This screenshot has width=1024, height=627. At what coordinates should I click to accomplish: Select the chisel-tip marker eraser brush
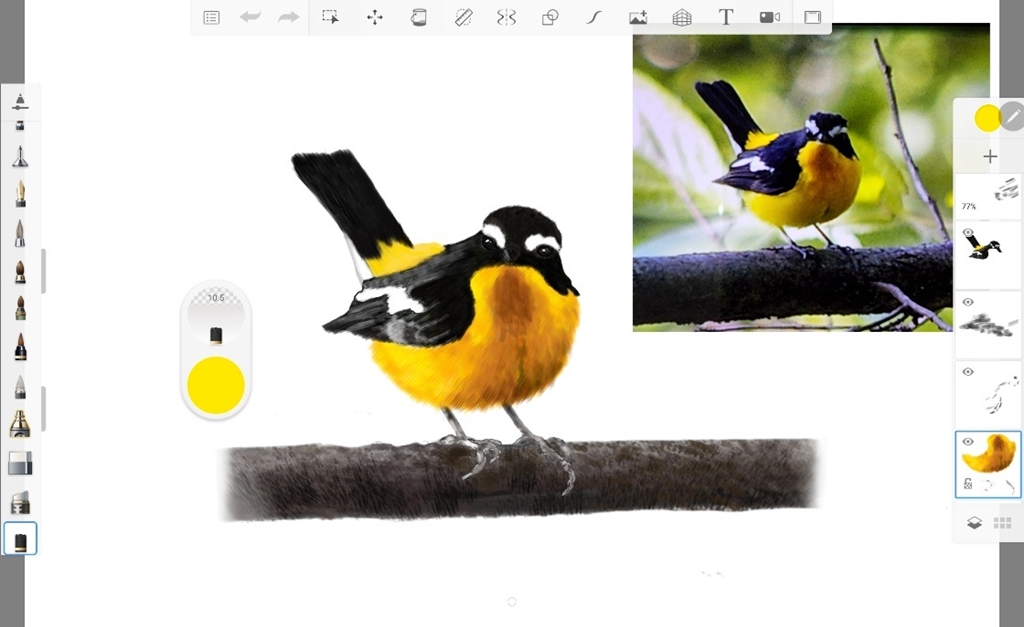pyautogui.click(x=20, y=502)
